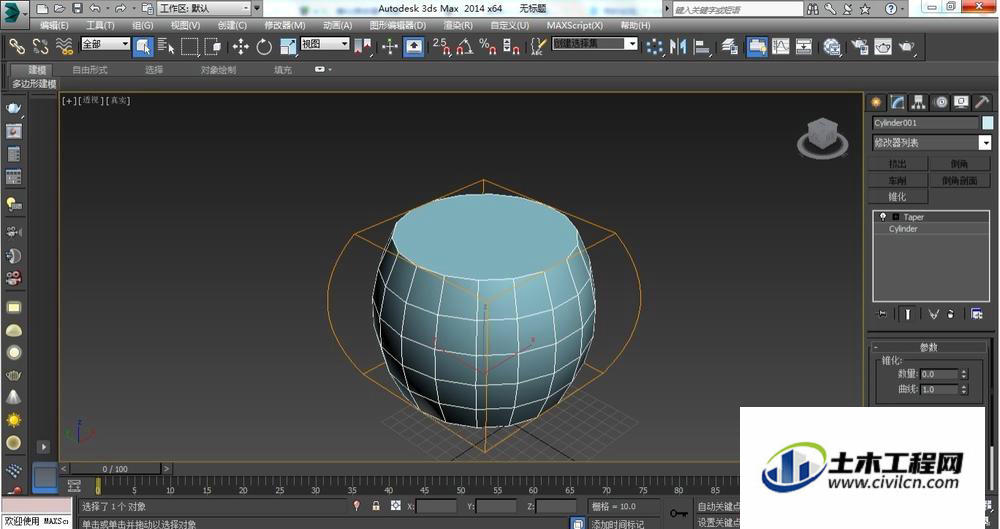
Task: Click the Bevel Profile modifier button
Action: (x=959, y=181)
